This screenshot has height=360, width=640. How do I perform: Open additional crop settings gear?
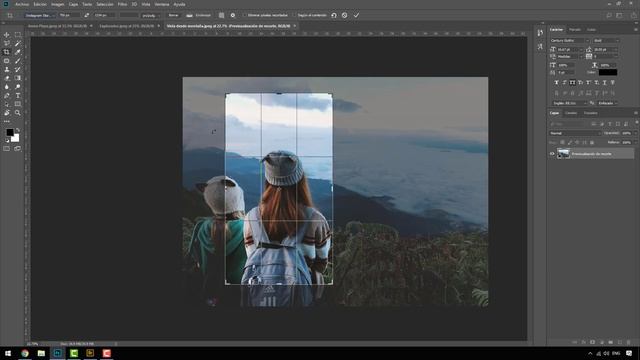233,15
